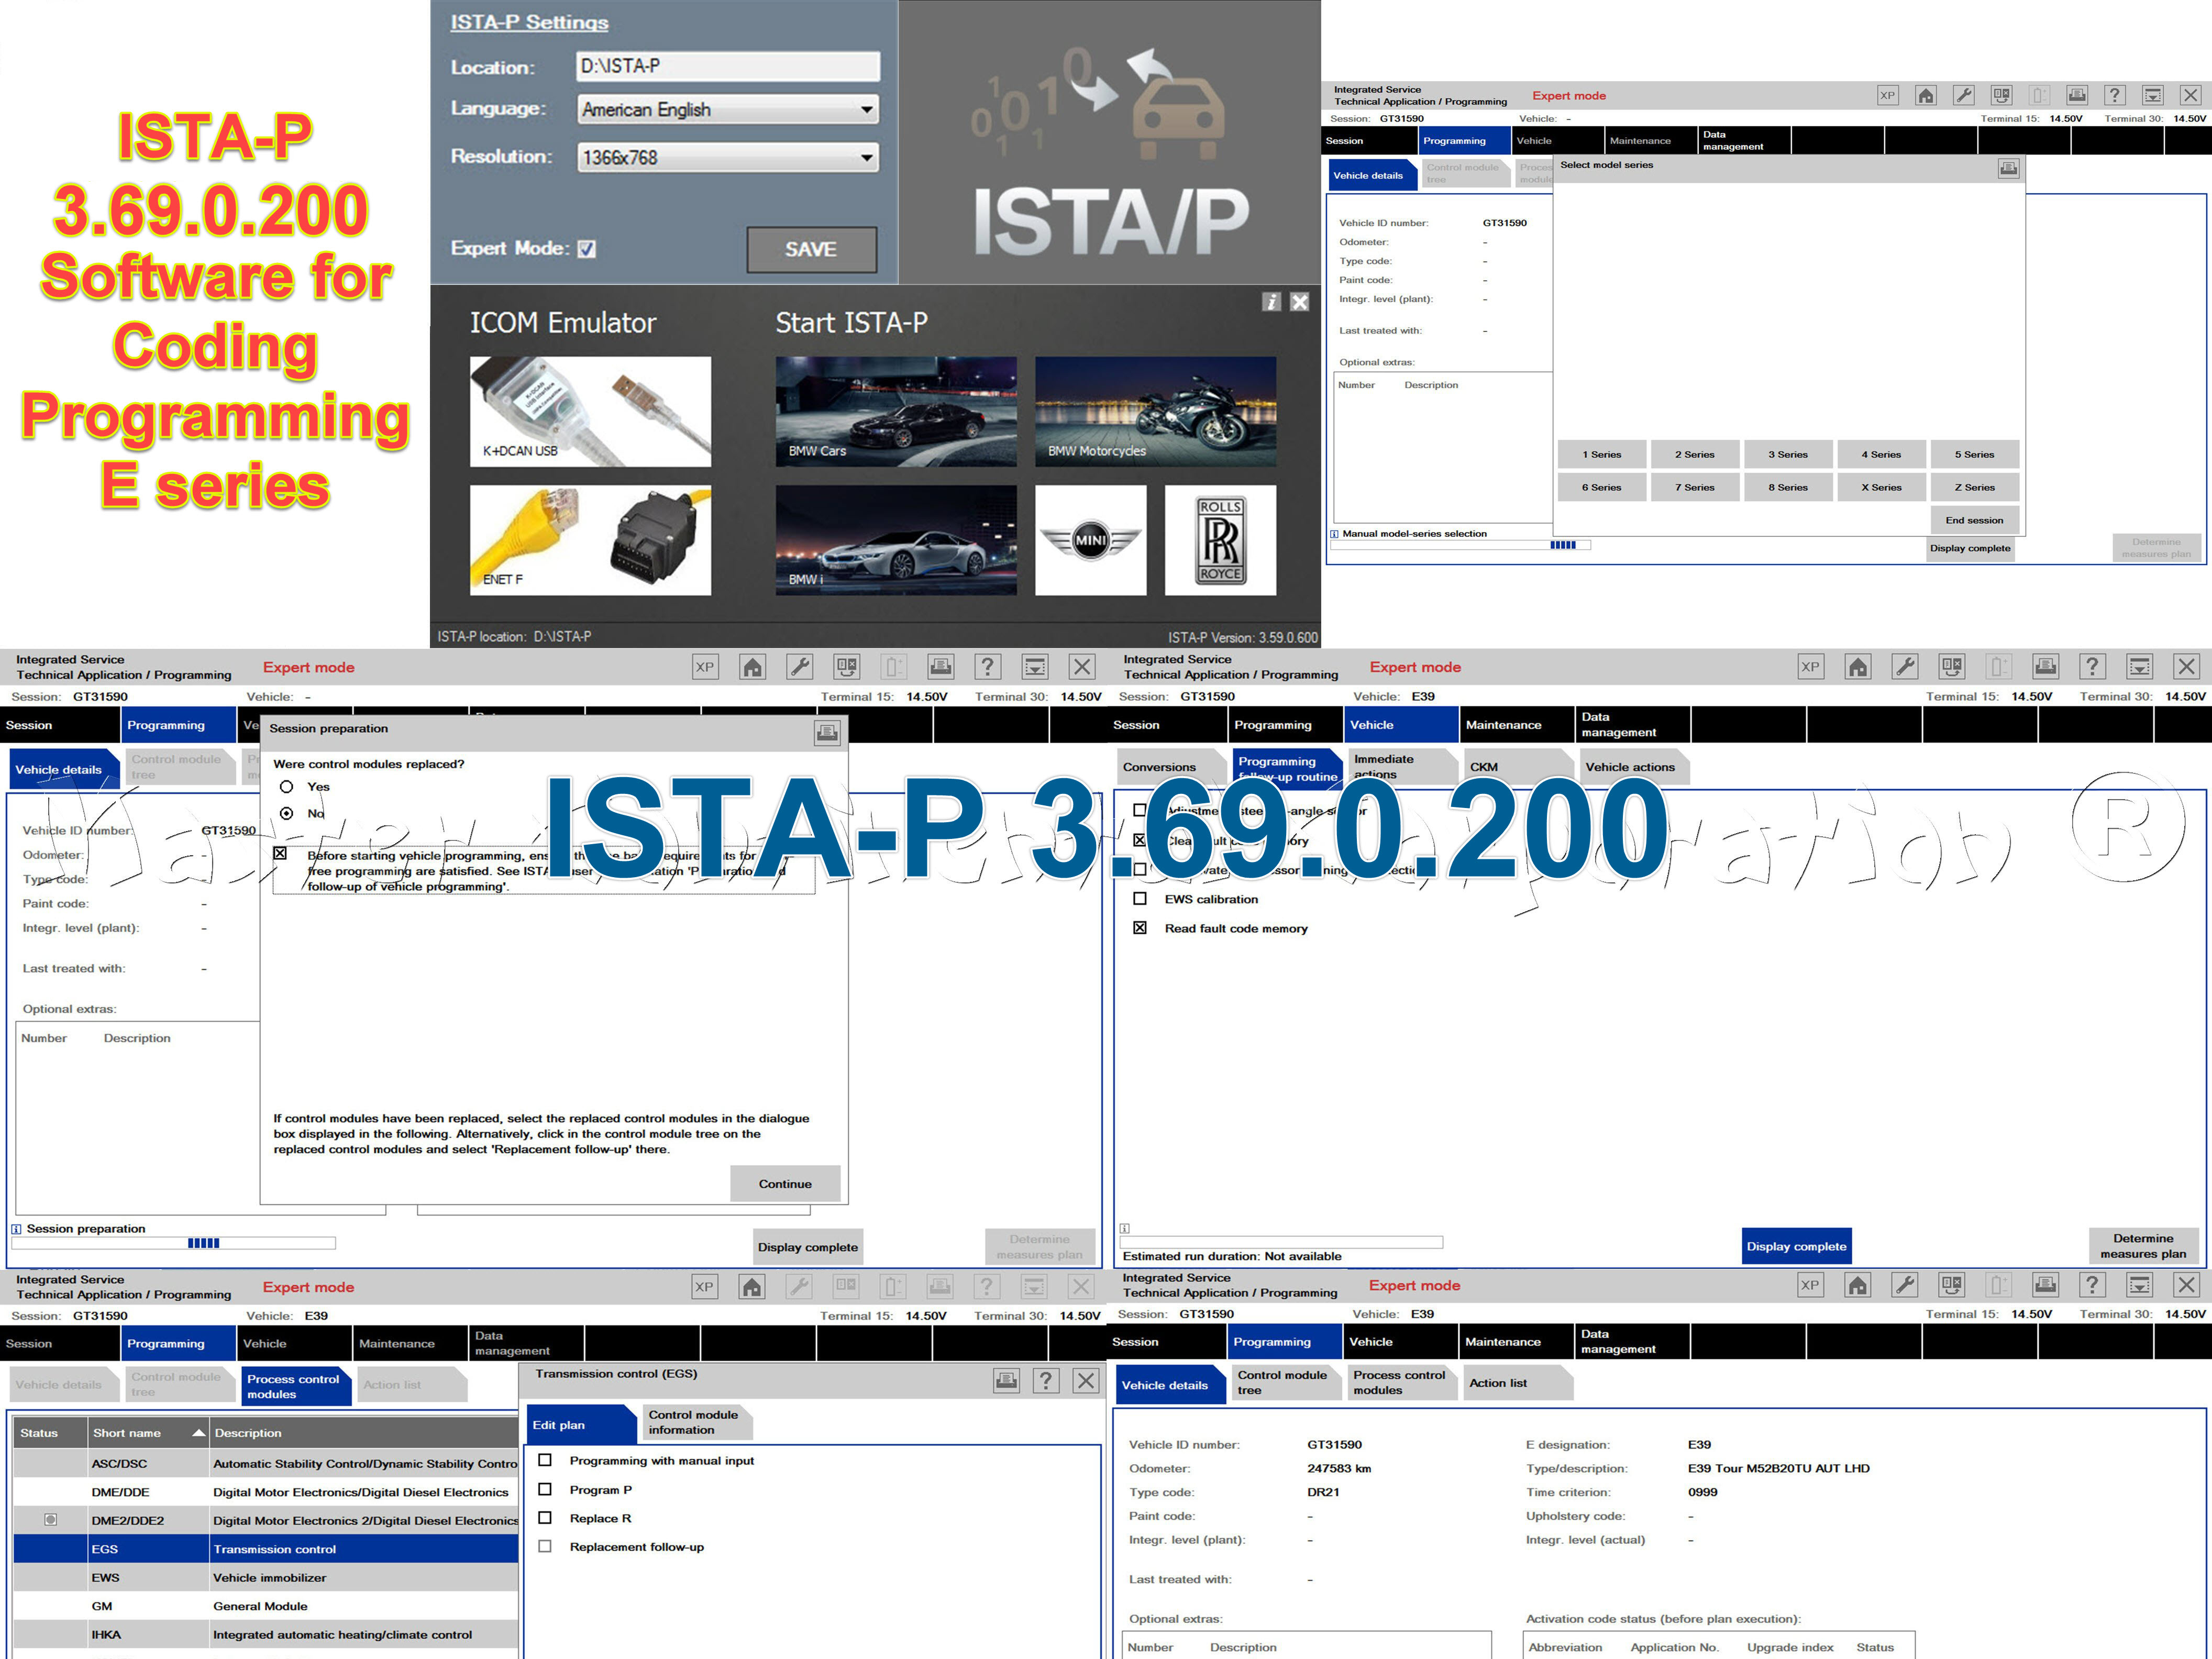The width and height of the screenshot is (2212, 1659).
Task: Uncheck the Read fault code memory checkbox
Action: click(1140, 928)
